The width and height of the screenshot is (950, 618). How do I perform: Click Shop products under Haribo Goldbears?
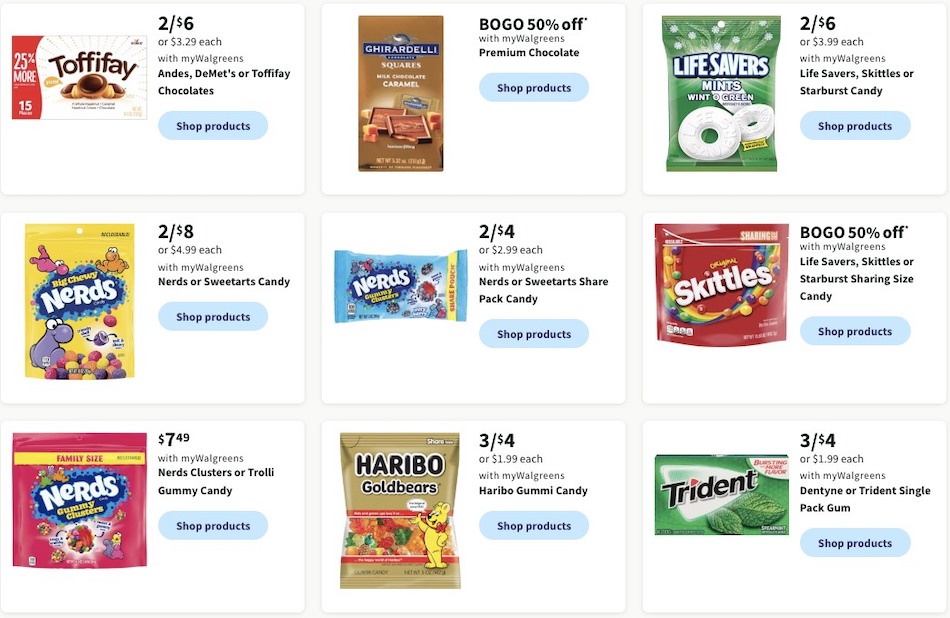click(x=534, y=525)
